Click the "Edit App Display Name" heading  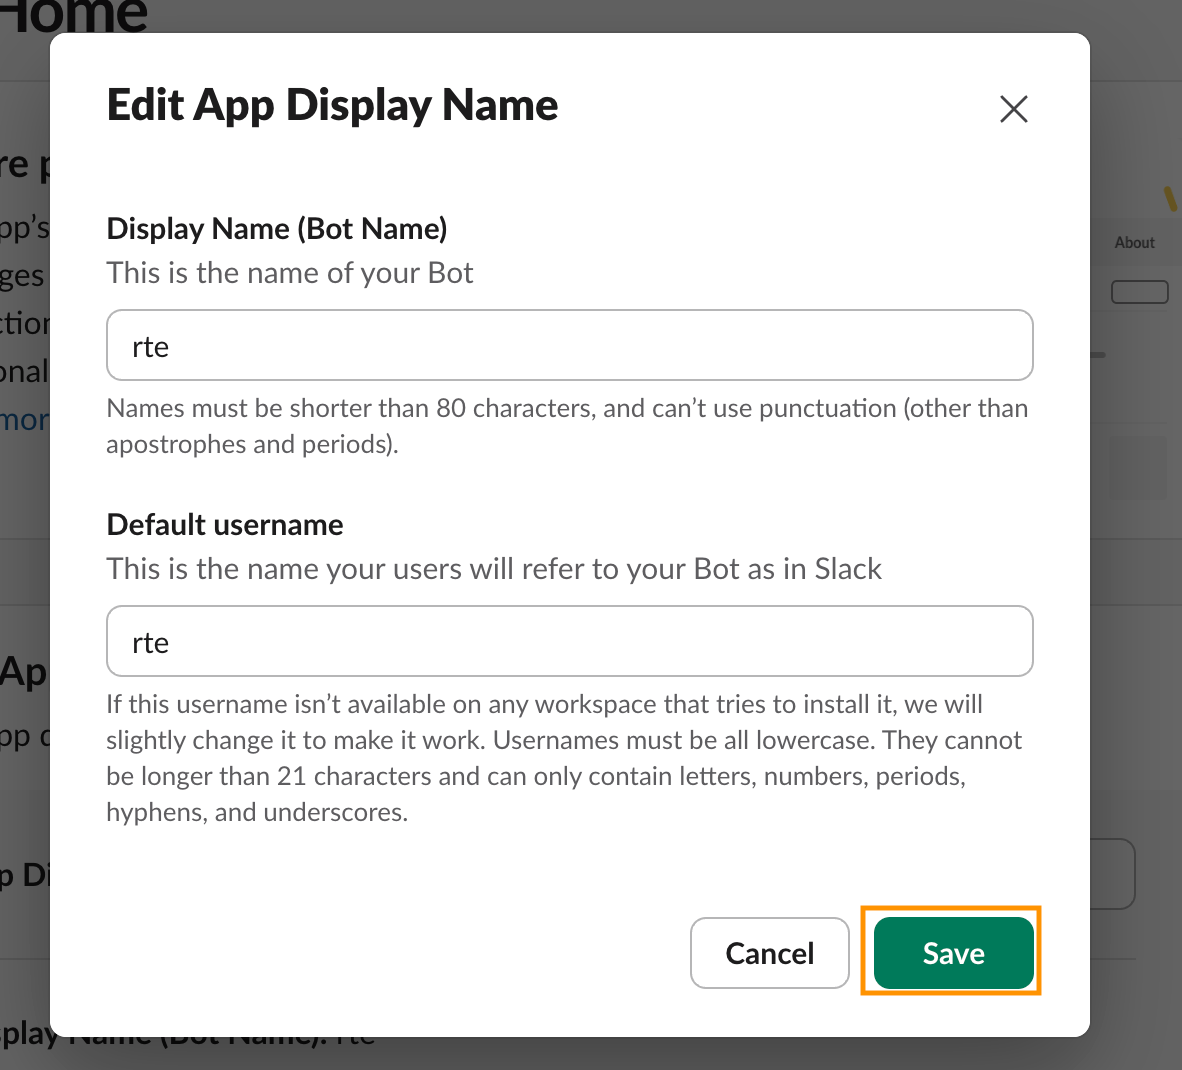pyautogui.click(x=332, y=105)
